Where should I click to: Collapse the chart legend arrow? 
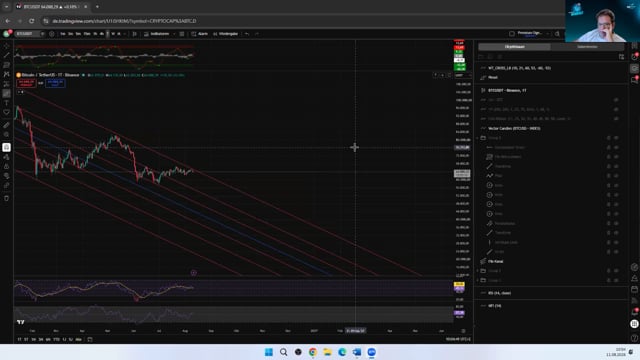pyautogui.click(x=20, y=92)
